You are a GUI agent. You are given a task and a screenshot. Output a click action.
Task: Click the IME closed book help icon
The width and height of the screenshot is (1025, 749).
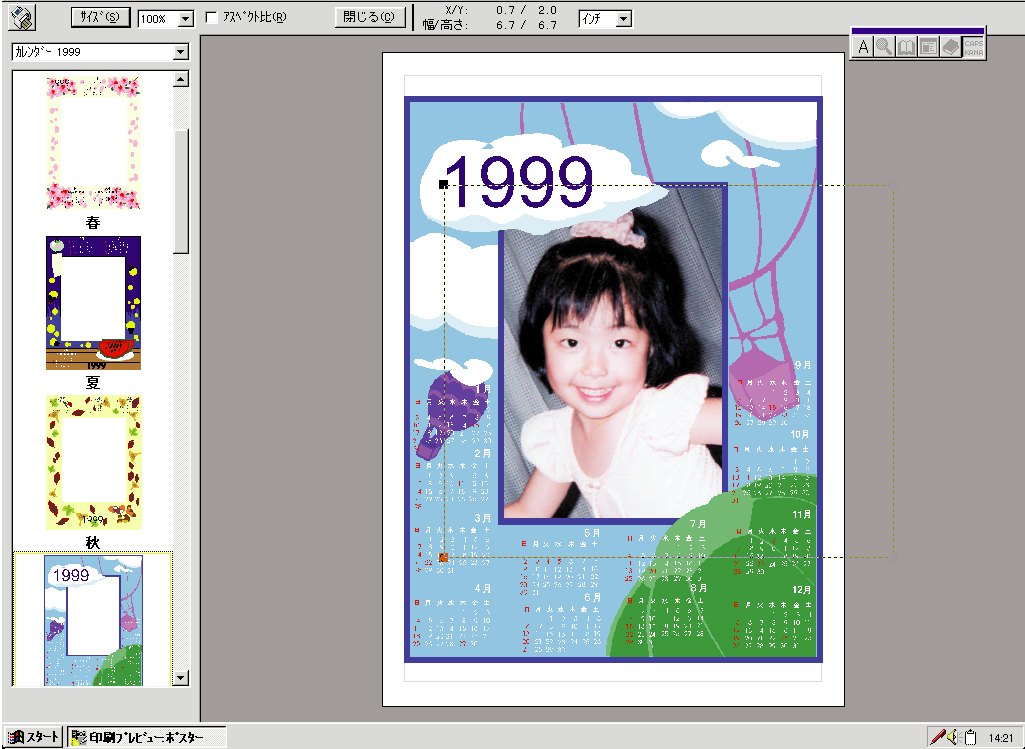[950, 46]
